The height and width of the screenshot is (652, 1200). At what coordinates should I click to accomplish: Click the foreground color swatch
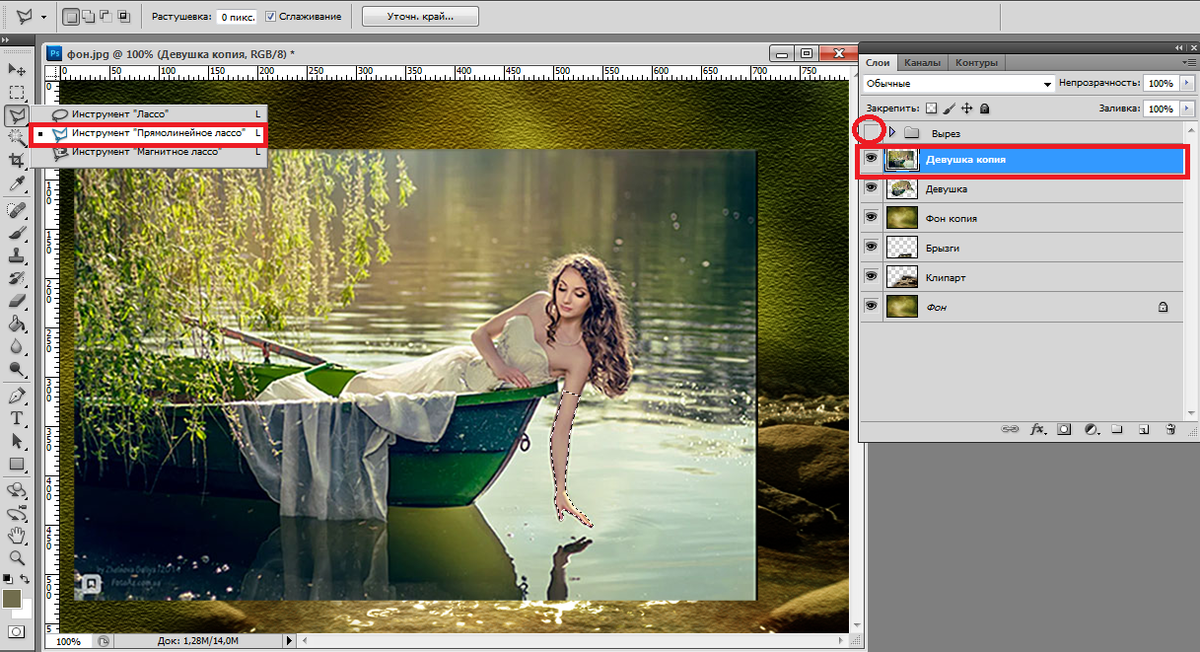pyautogui.click(x=12, y=598)
